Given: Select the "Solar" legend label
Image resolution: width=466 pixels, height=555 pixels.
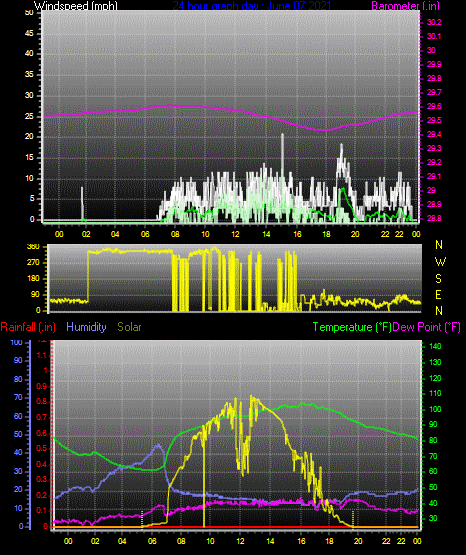Looking at the screenshot, I should tap(129, 327).
